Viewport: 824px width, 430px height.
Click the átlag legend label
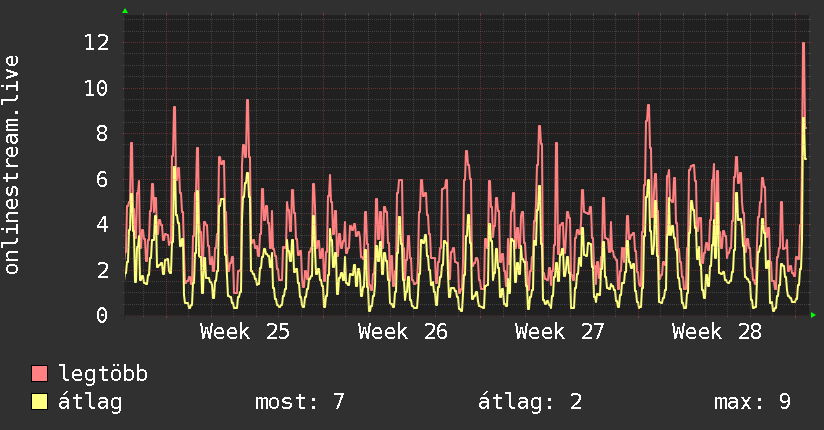[90, 402]
